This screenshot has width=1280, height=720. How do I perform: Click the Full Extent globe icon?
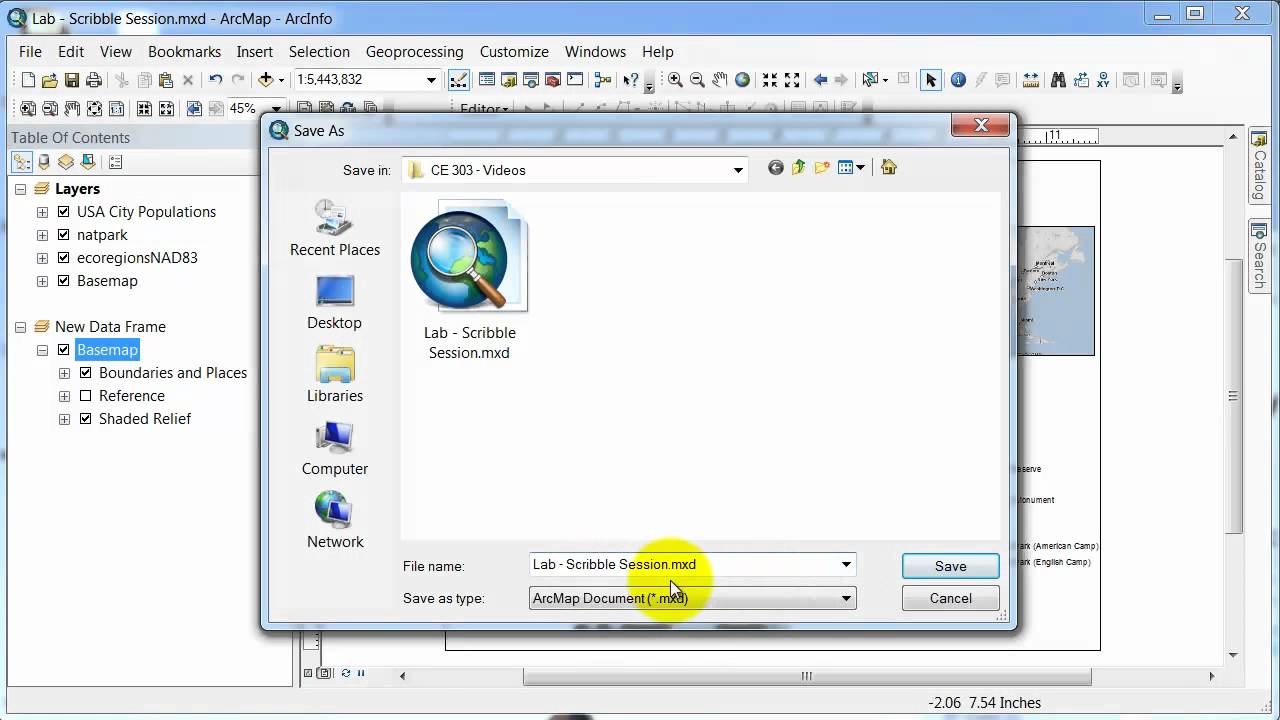click(742, 80)
